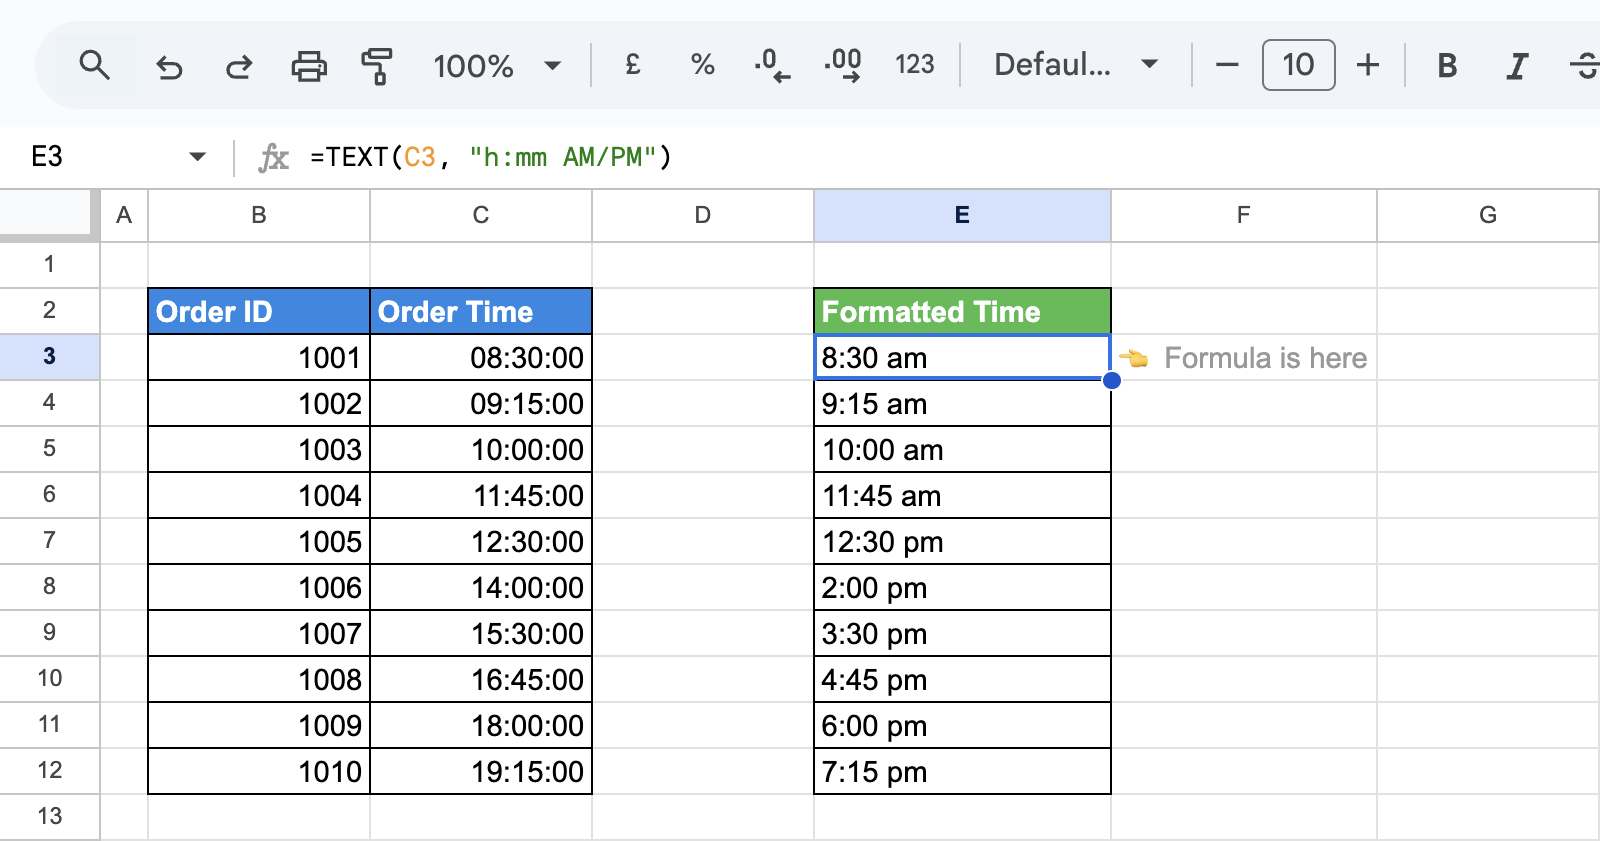Click the blue fill handle on E3
The image size is (1600, 841).
[x=1111, y=380]
